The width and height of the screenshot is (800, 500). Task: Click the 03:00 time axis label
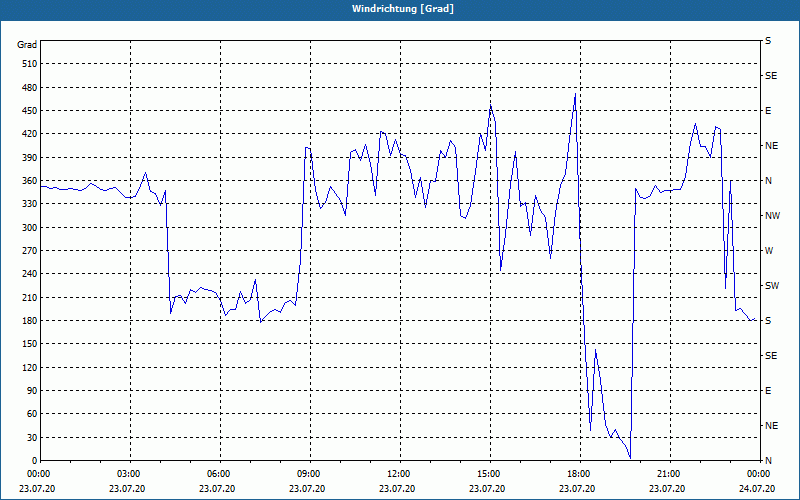[x=128, y=474]
